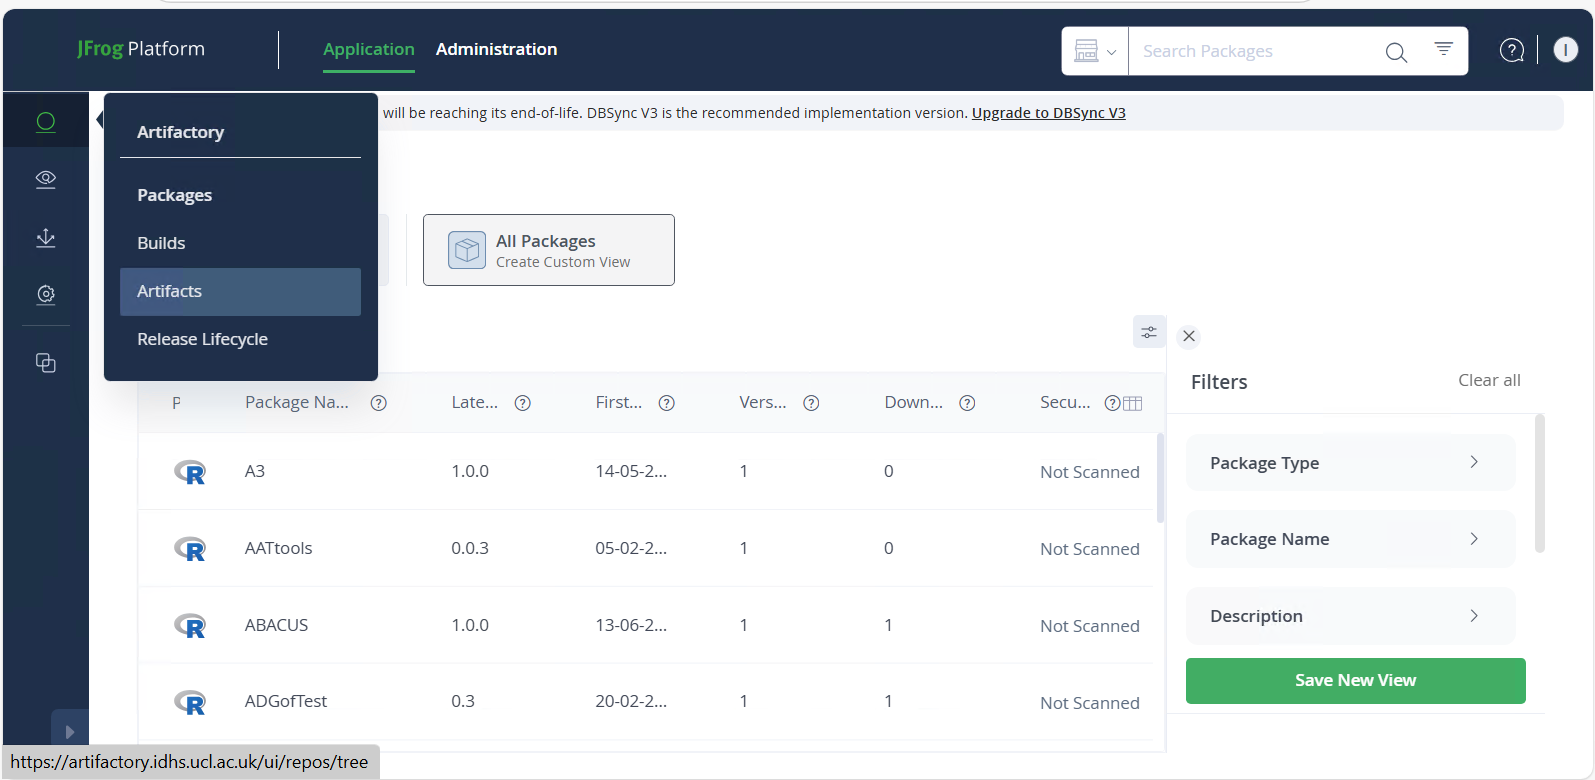Click the search magnifier icon
Screen dimensions: 1595x780
[x=1396, y=52]
